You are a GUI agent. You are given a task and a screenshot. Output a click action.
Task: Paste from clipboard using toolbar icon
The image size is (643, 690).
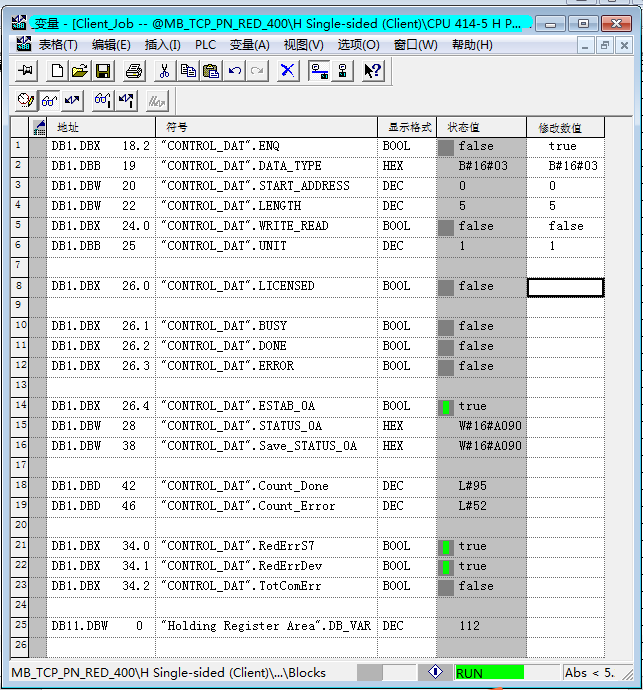(x=210, y=70)
